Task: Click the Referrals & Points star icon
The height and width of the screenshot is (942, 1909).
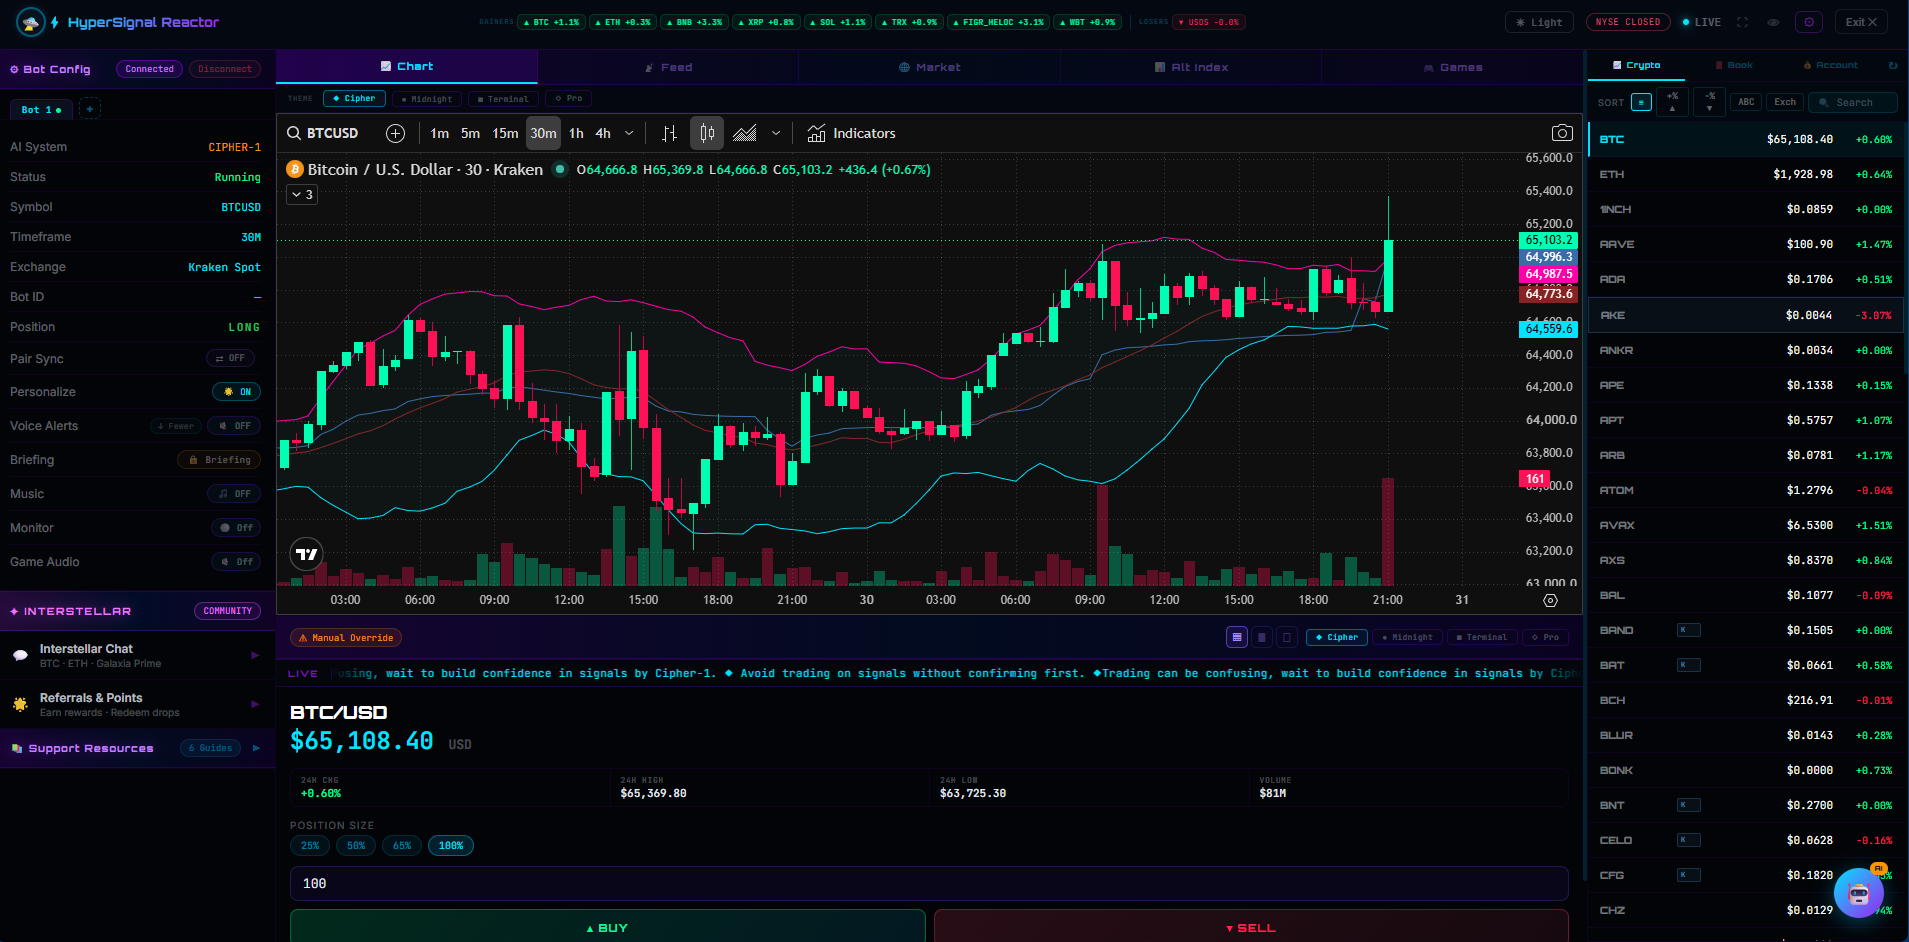Action: click(x=20, y=705)
